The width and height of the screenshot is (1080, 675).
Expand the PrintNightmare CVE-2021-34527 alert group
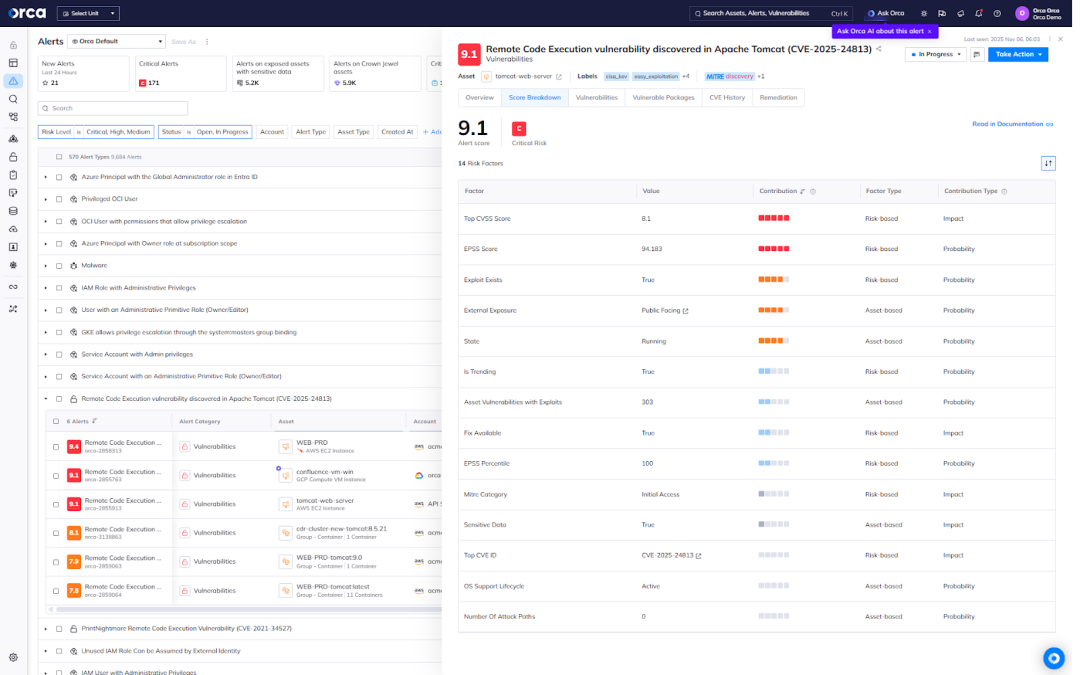pyautogui.click(x=45, y=629)
